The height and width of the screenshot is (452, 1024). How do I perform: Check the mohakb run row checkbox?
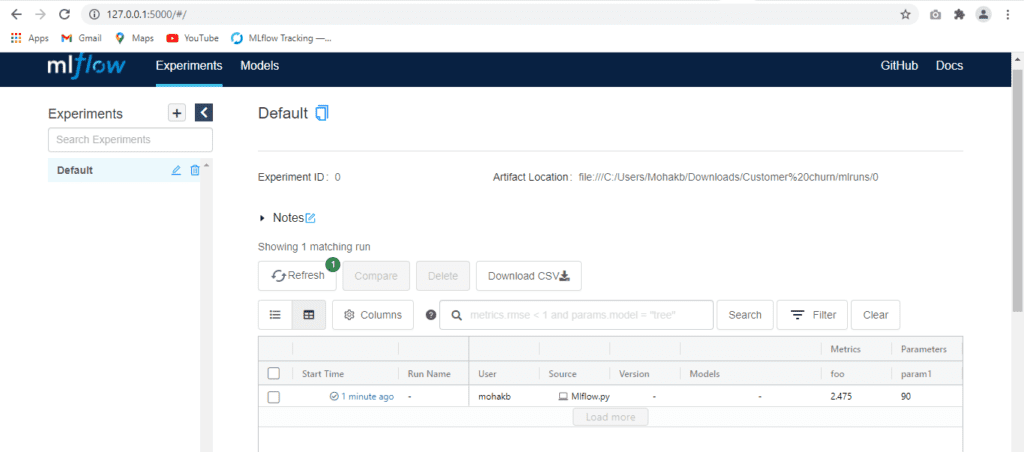point(274,397)
